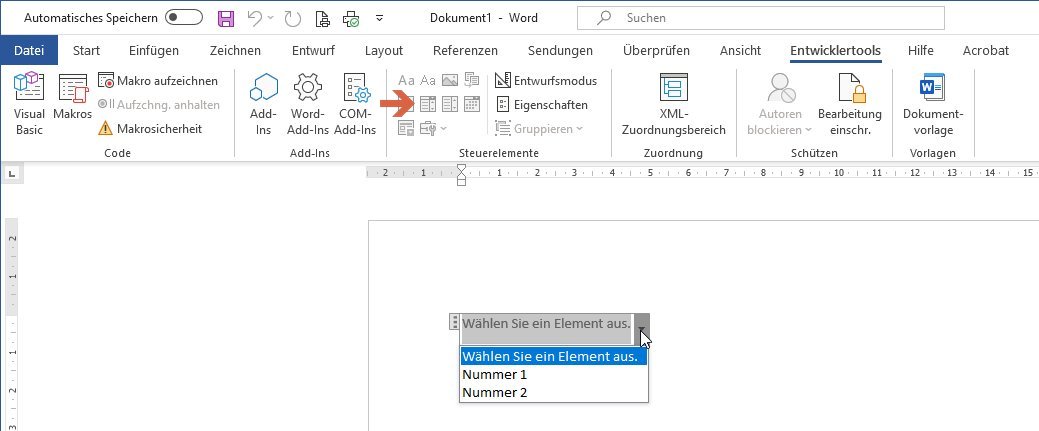This screenshot has height=431, width=1039.
Task: Switch to the Start tab
Action: coord(86,50)
